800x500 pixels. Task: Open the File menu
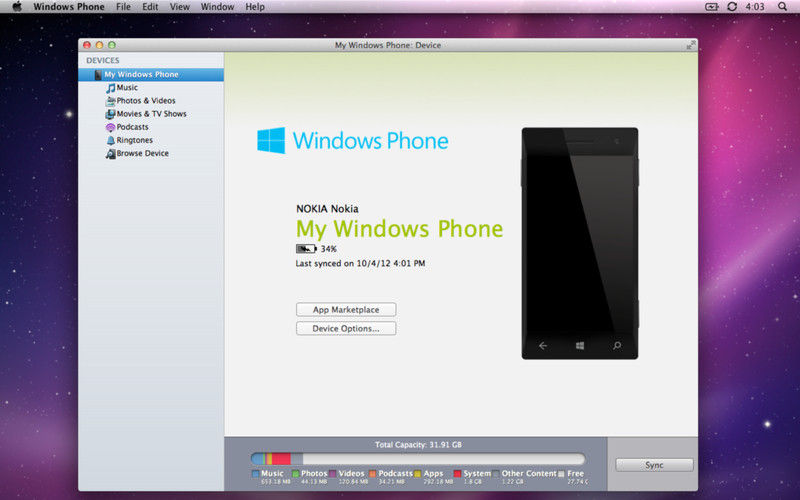(123, 7)
